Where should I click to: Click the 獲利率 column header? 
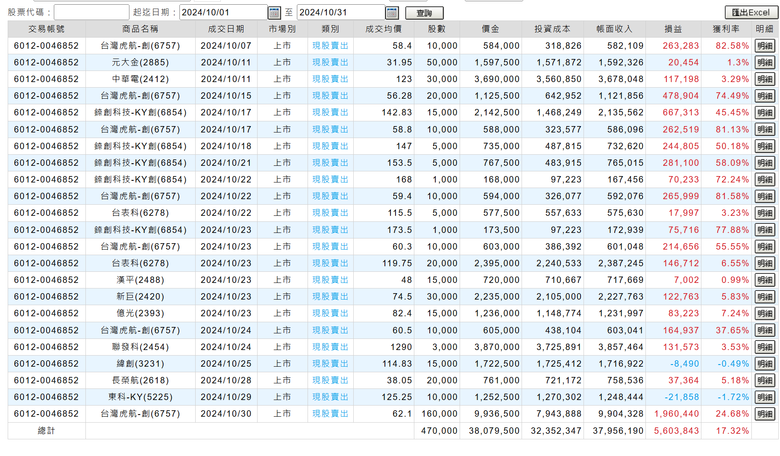point(726,29)
